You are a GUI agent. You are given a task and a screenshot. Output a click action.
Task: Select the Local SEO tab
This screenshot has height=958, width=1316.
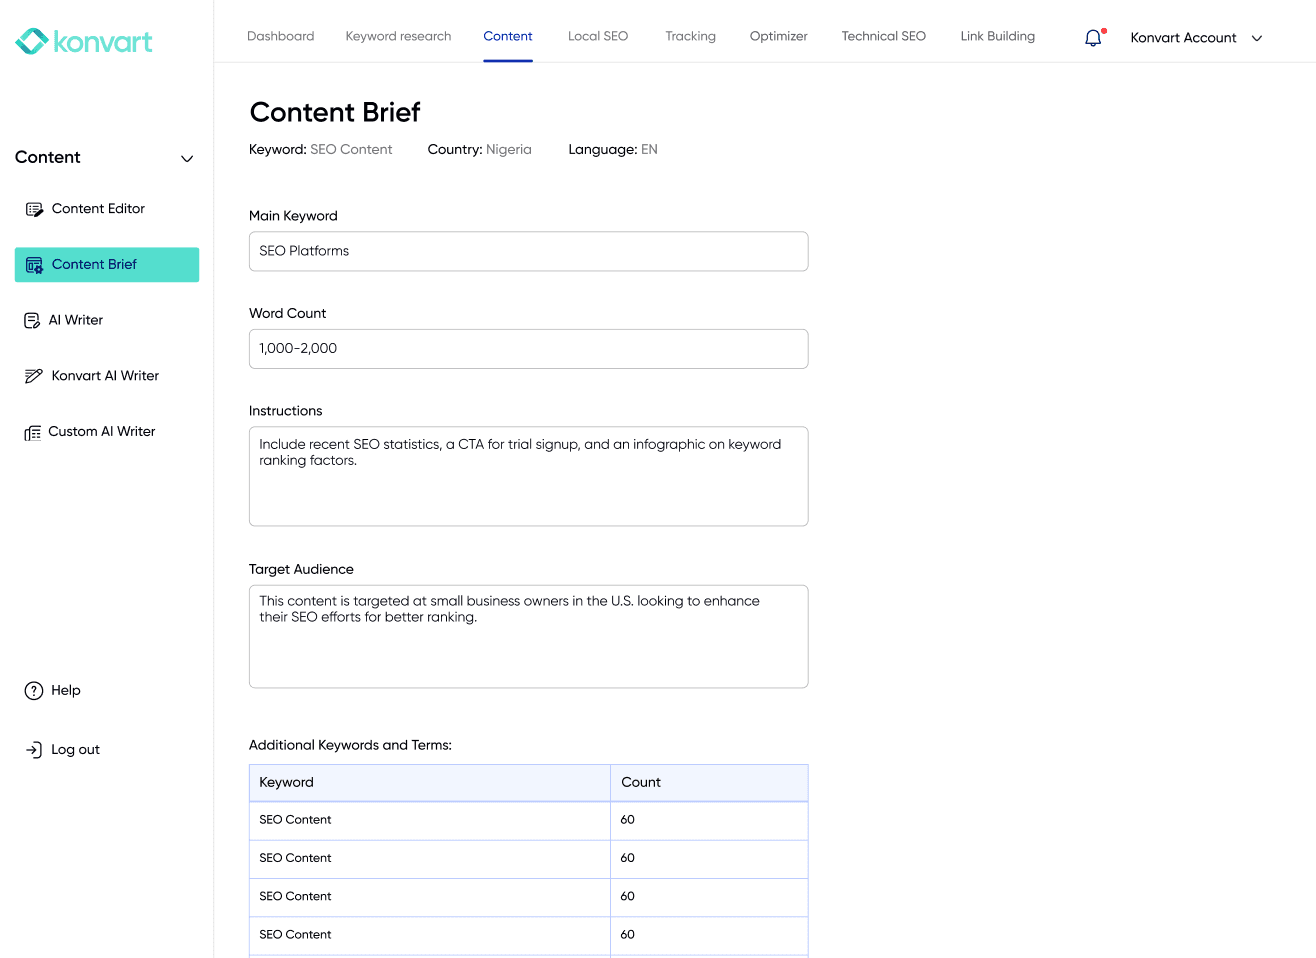tap(597, 36)
